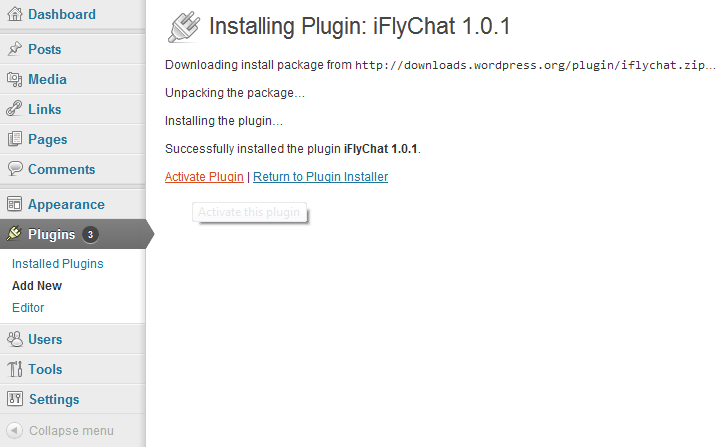This screenshot has width=728, height=447.
Task: Click the Links chain icon
Action: (x=14, y=109)
